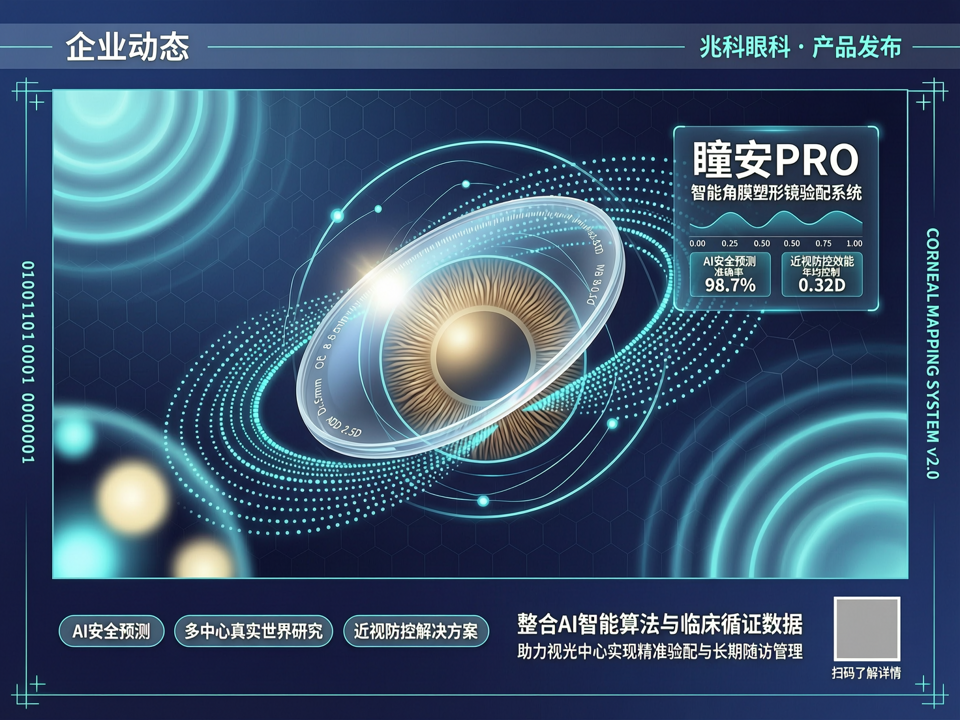The height and width of the screenshot is (720, 960).
Task: Click the vertical binary code text
Action: click(x=29, y=362)
